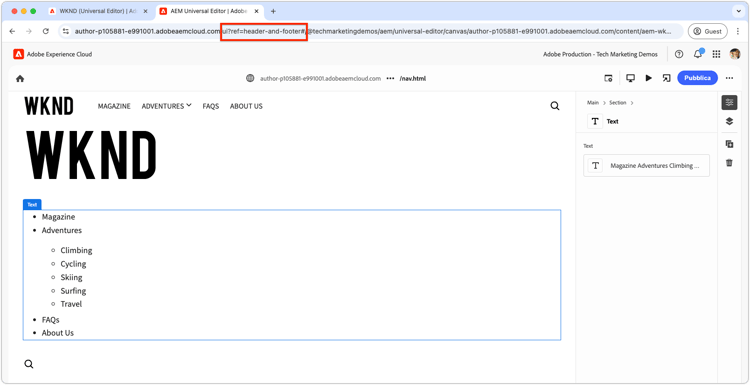
Task: Navigate to Main in the breadcrumb
Action: coord(593,103)
